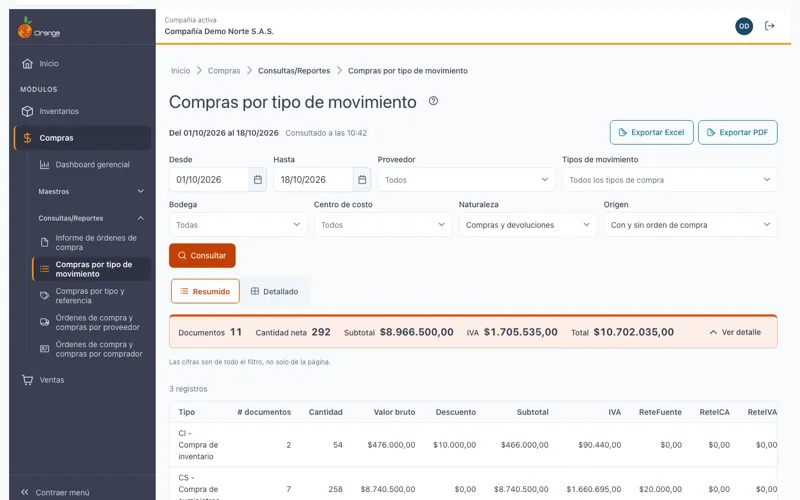
Task: Click the Inicio home icon
Action: (x=28, y=64)
